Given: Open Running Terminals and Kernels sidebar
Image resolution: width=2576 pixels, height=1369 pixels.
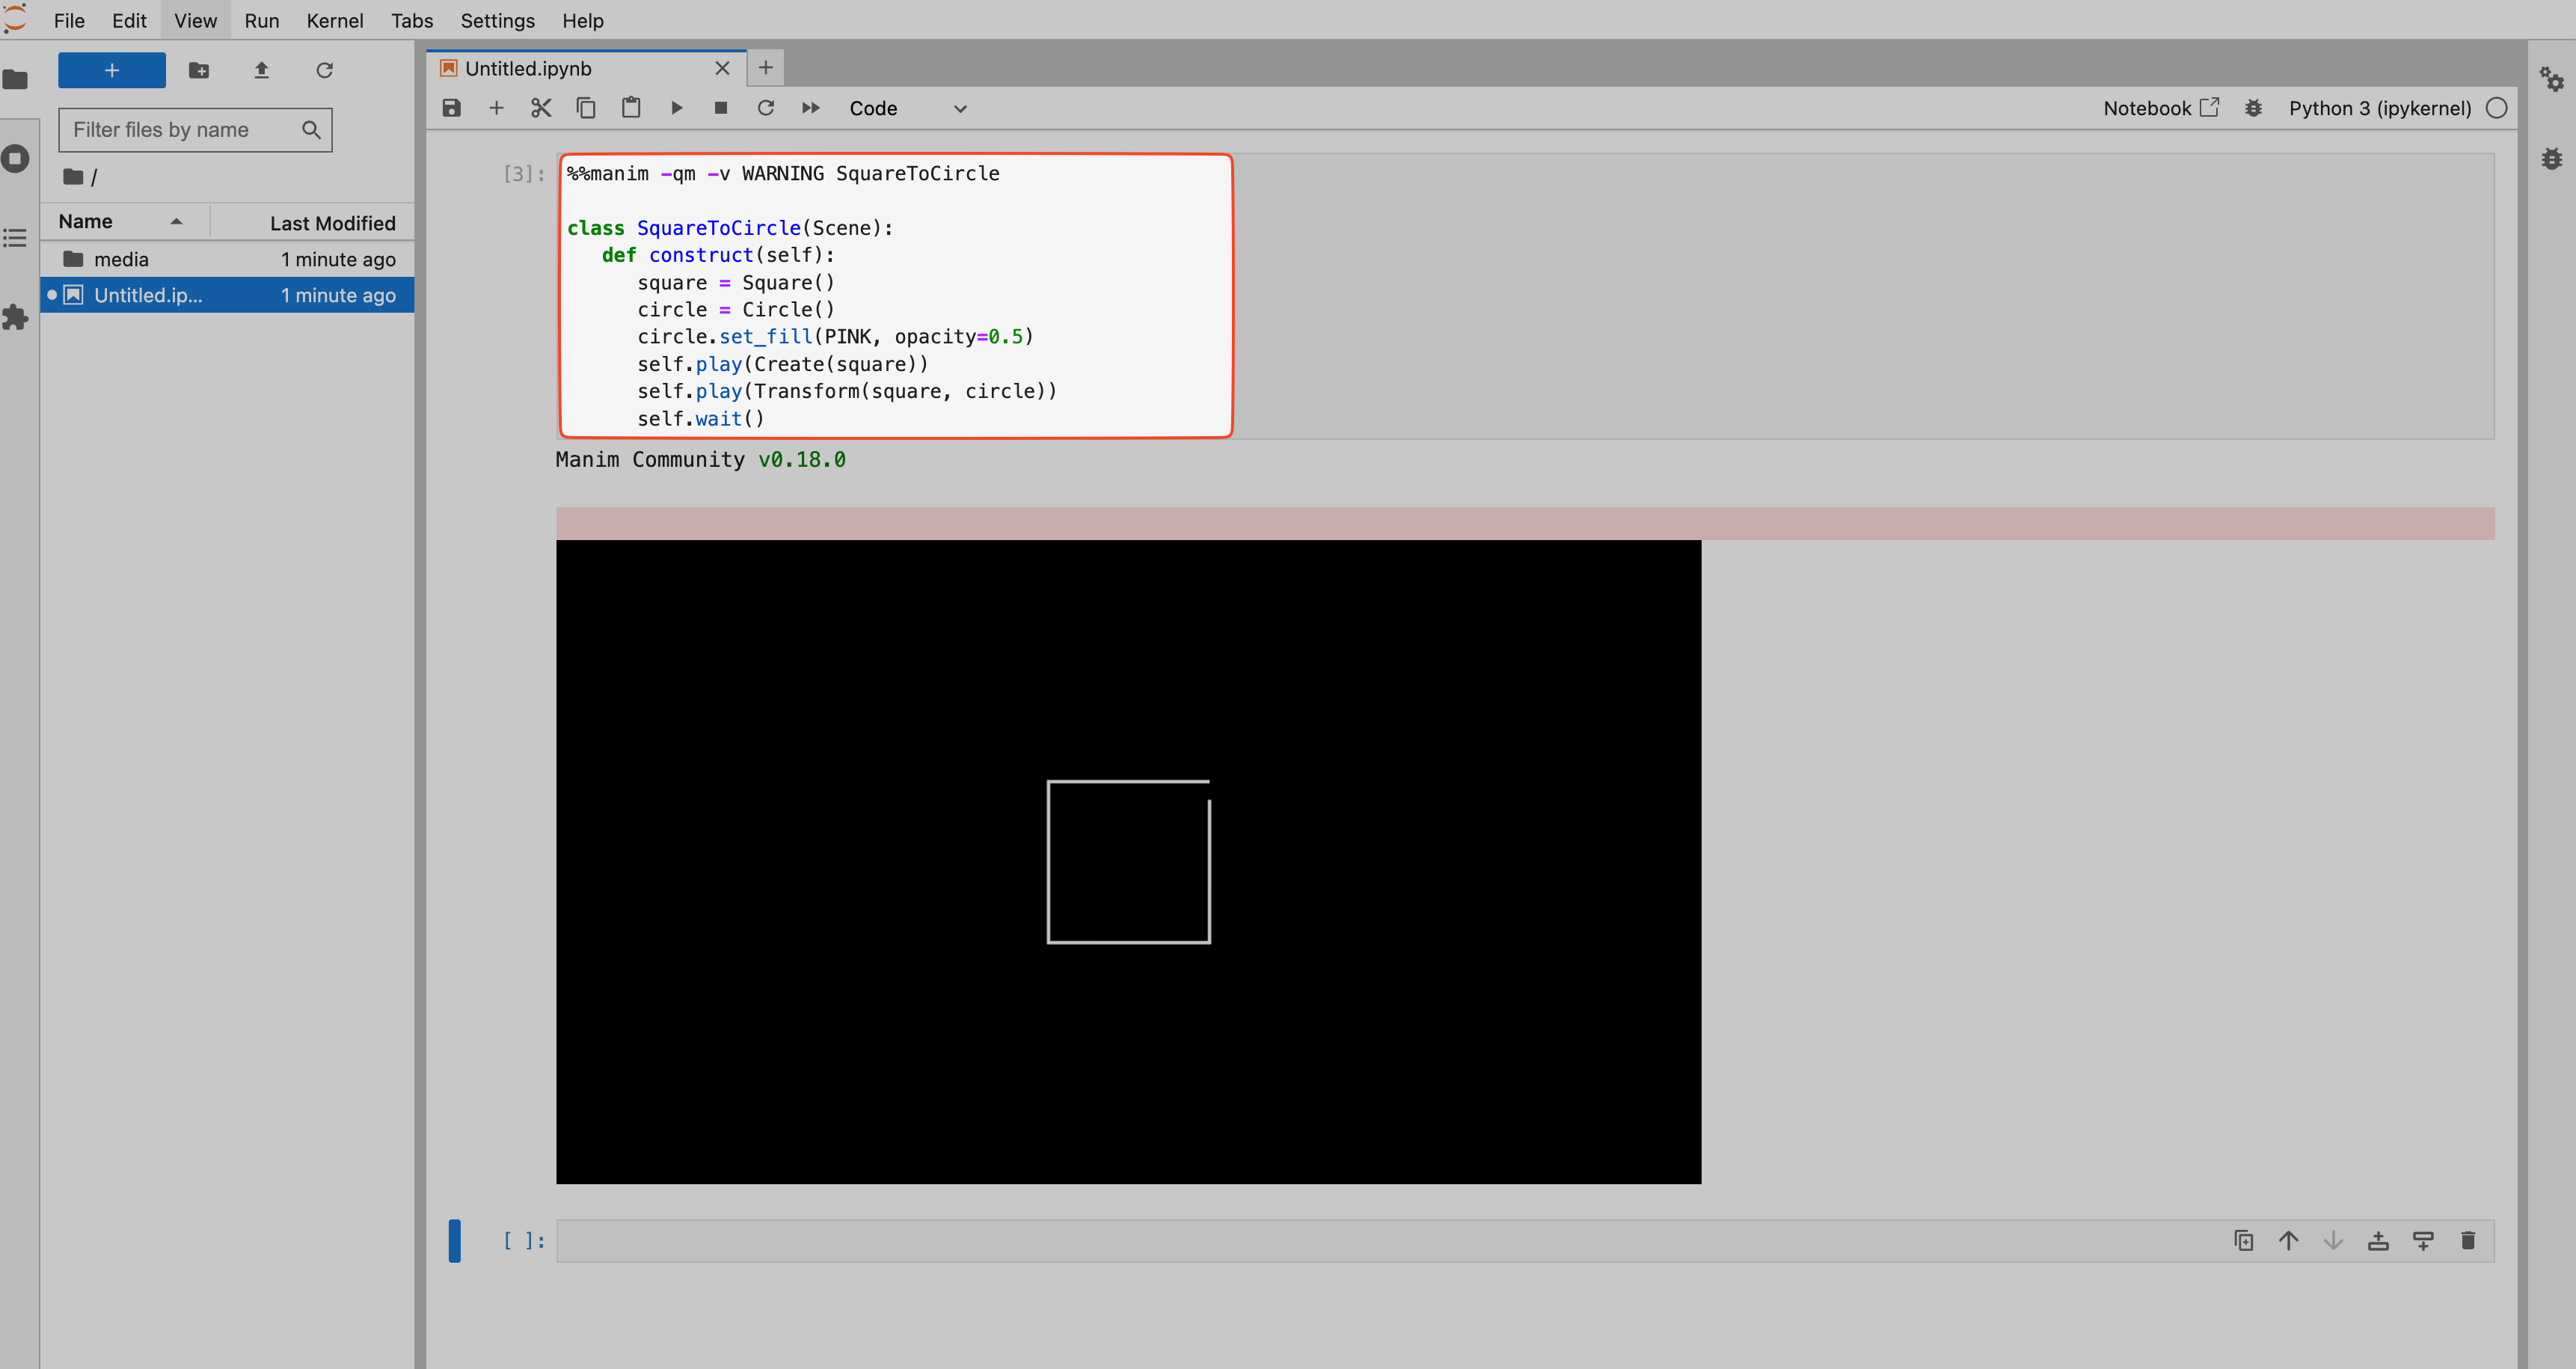Looking at the screenshot, I should 15,158.
